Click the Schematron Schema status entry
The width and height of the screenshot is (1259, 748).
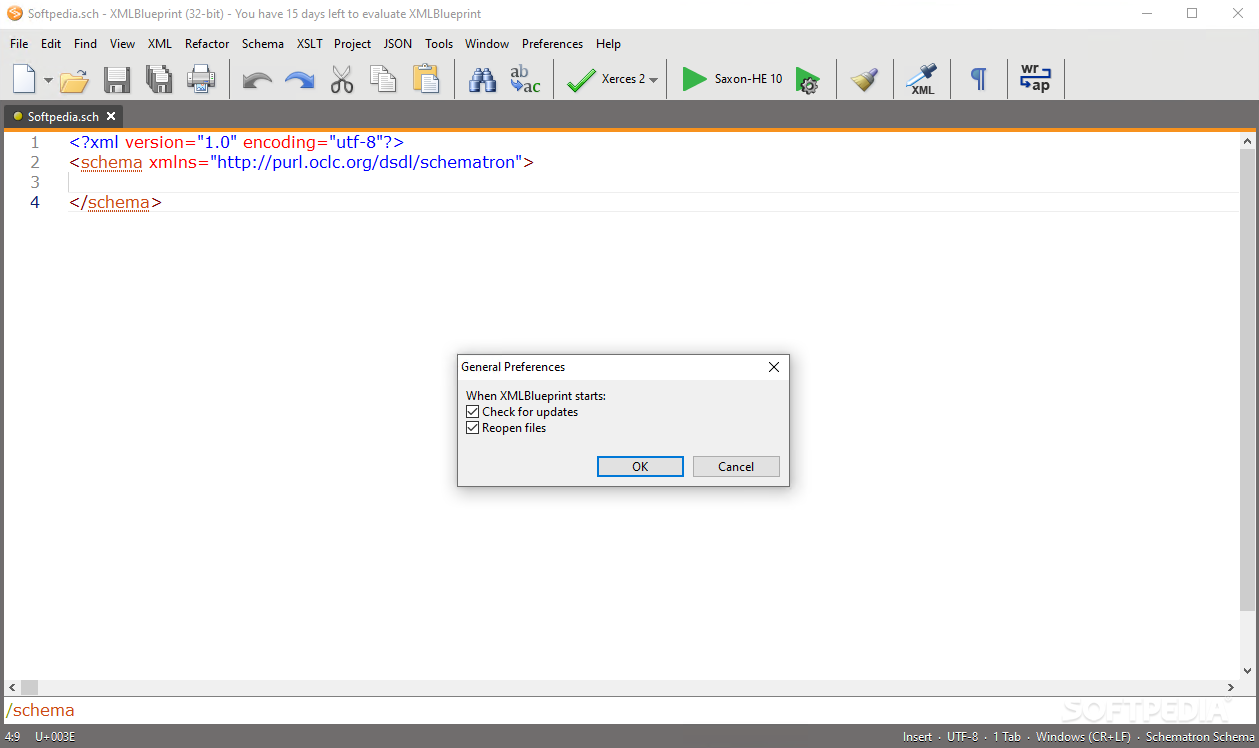click(x=1200, y=737)
